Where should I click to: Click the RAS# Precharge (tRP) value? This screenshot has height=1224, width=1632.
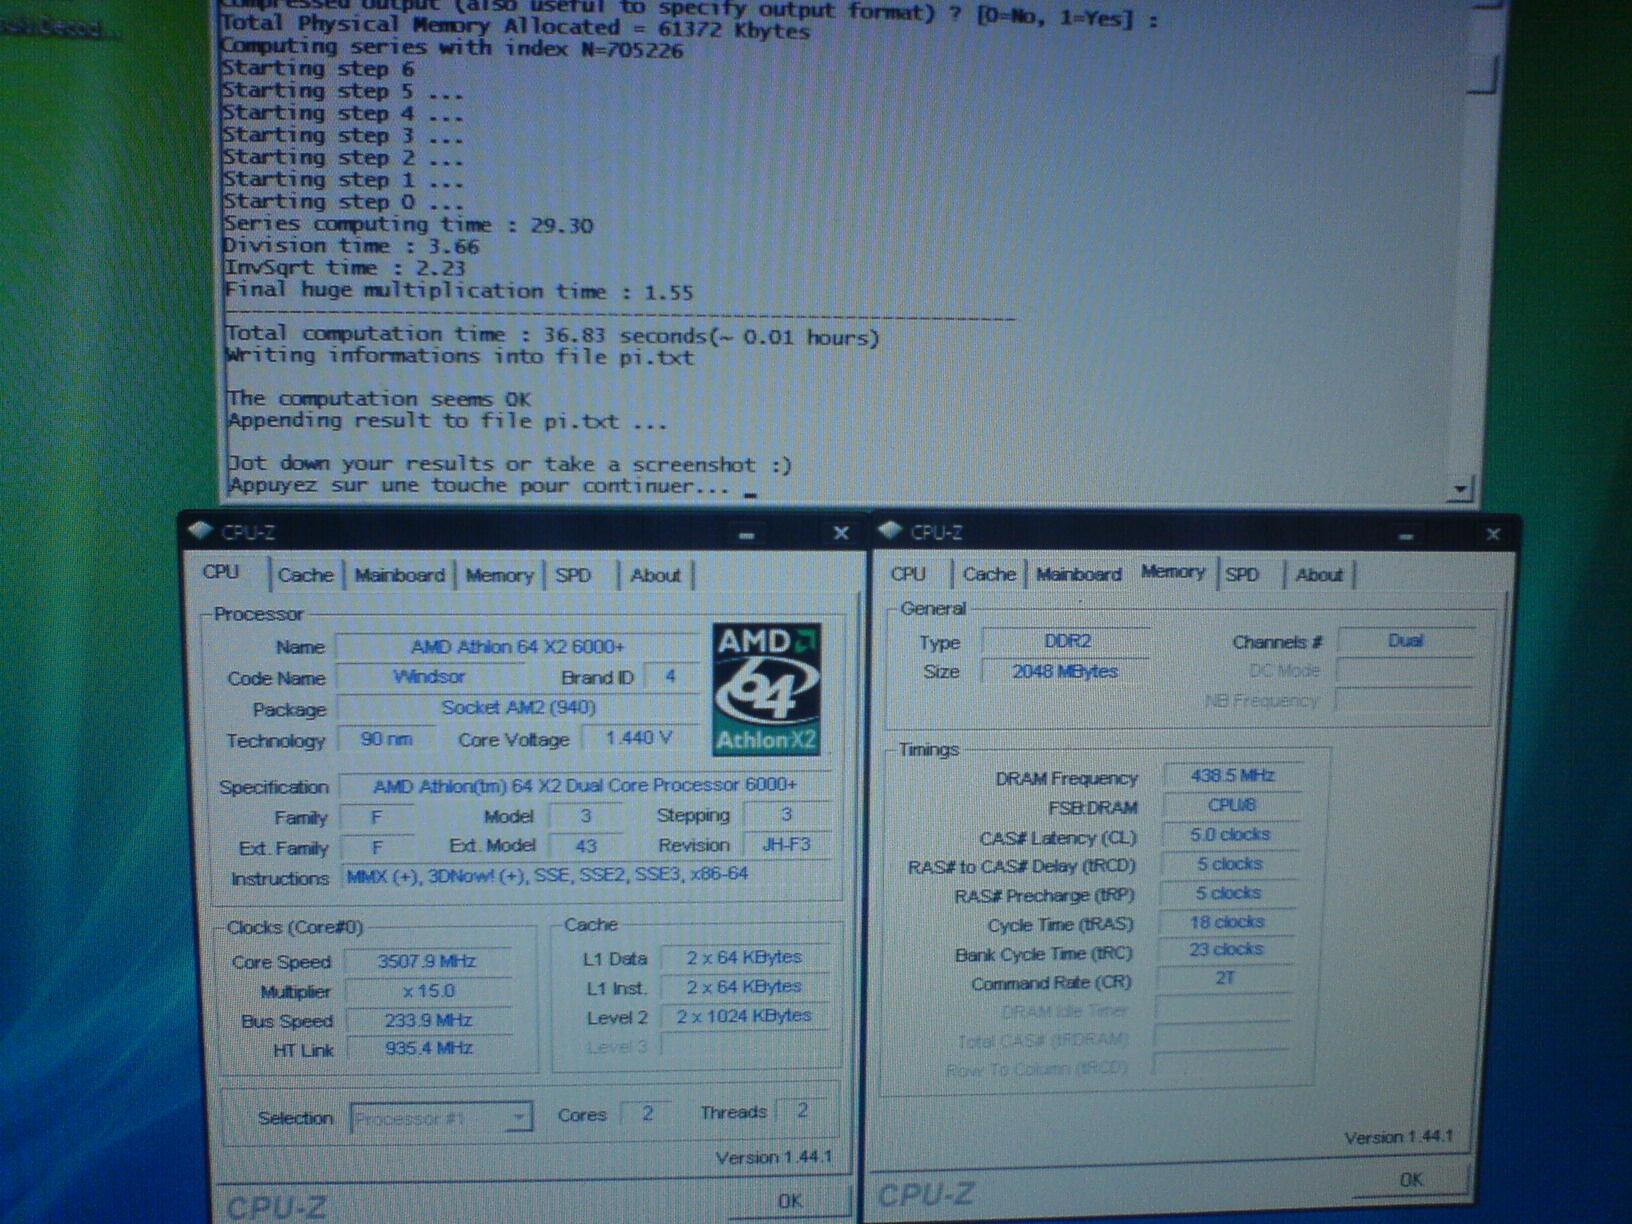1229,892
